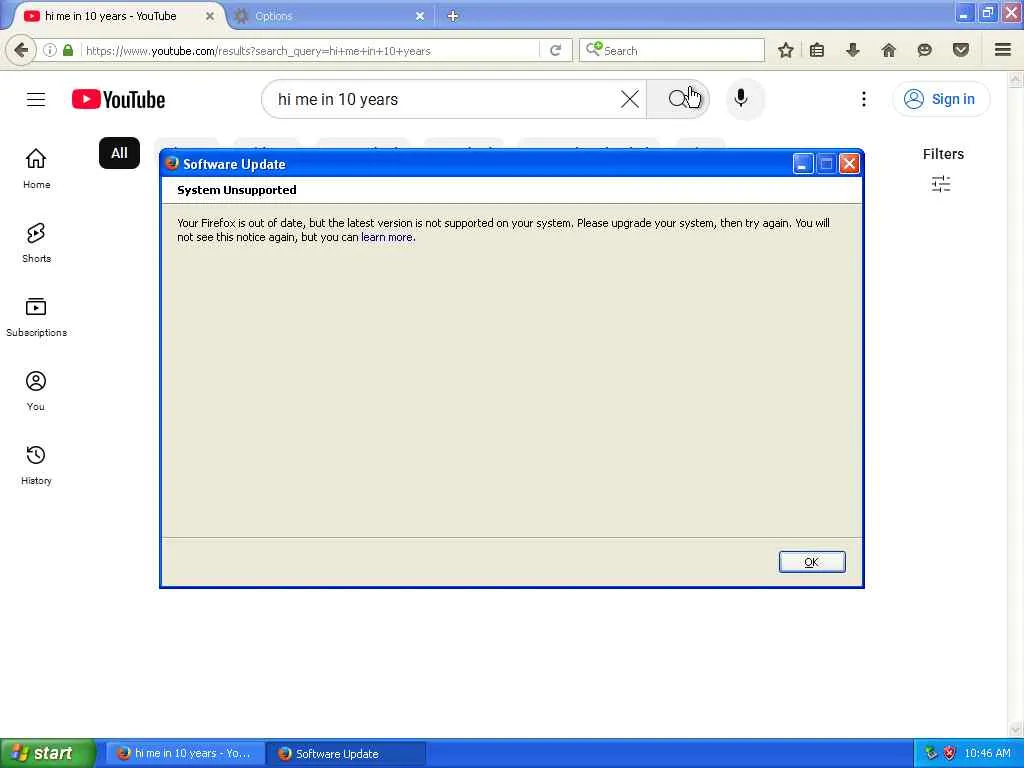Click the Firefox toolbar Search box
Image resolution: width=1024 pixels, height=768 pixels.
(x=671, y=50)
